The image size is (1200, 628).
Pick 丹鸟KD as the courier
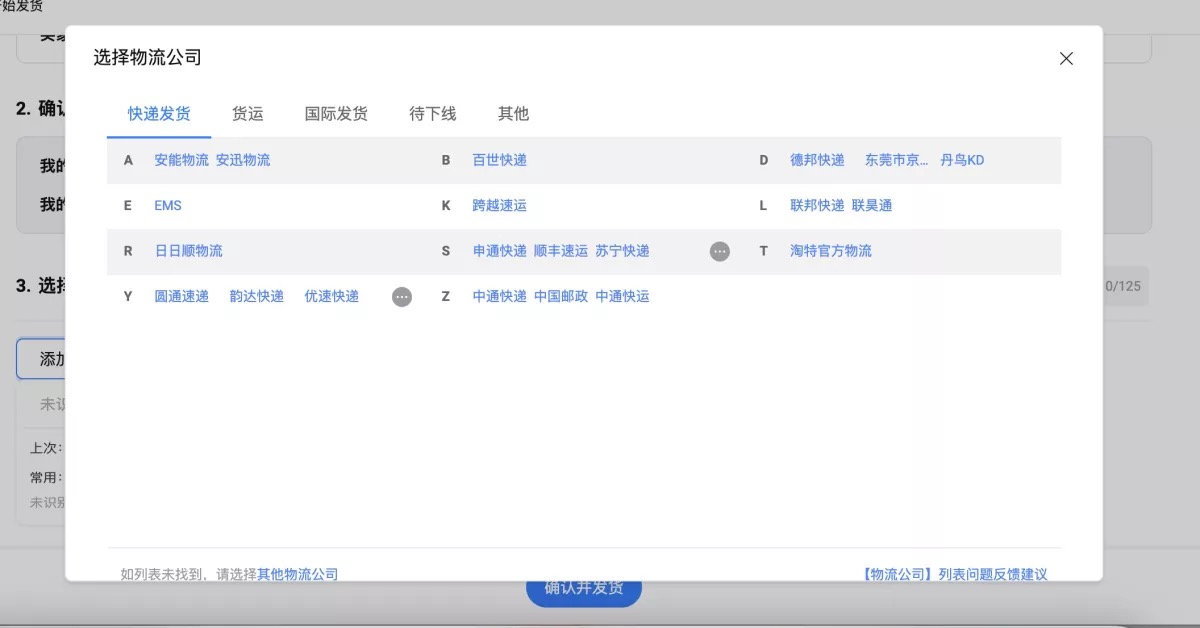(x=962, y=160)
